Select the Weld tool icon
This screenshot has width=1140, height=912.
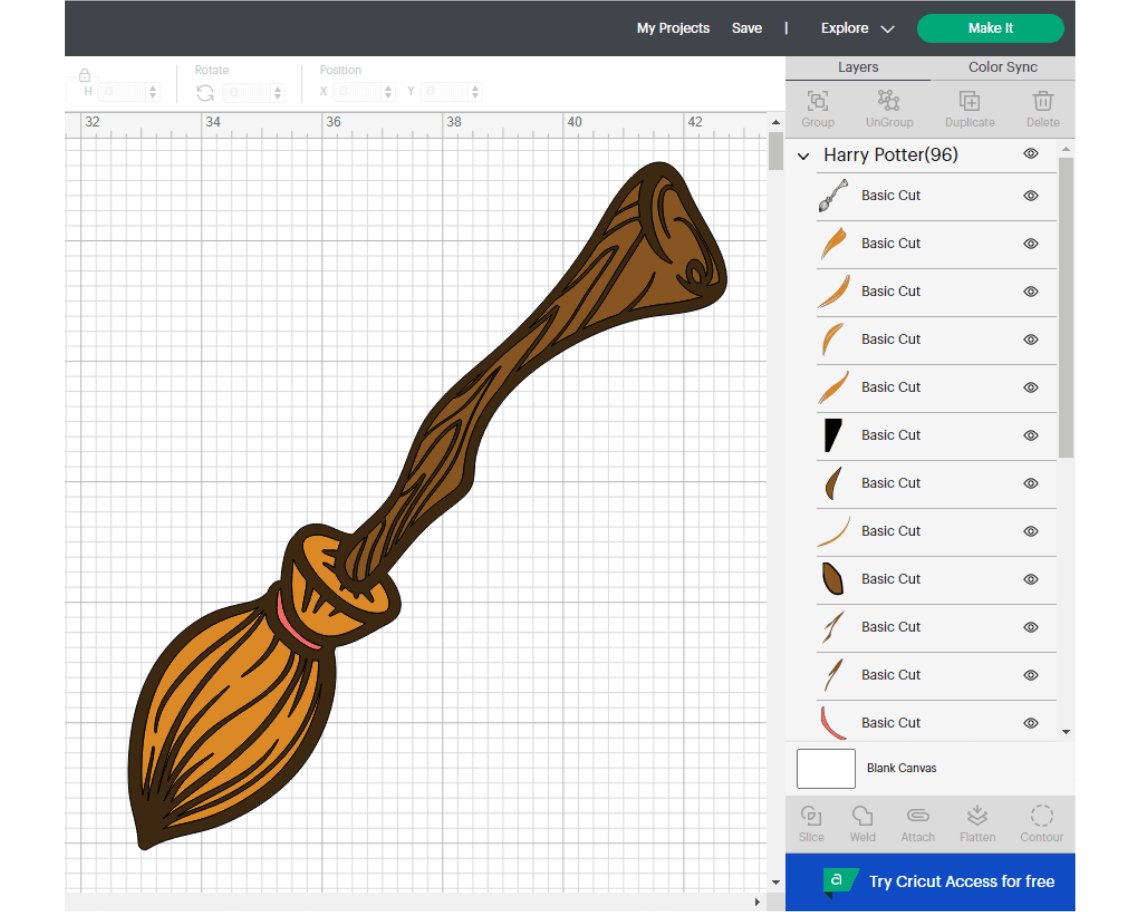[x=862, y=816]
